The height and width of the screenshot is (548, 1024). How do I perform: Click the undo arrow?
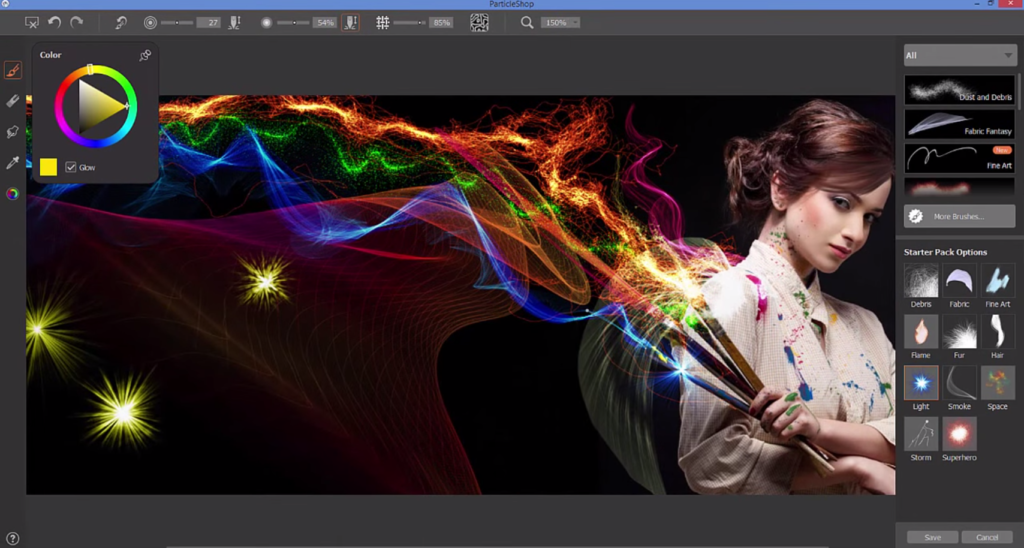tap(55, 22)
